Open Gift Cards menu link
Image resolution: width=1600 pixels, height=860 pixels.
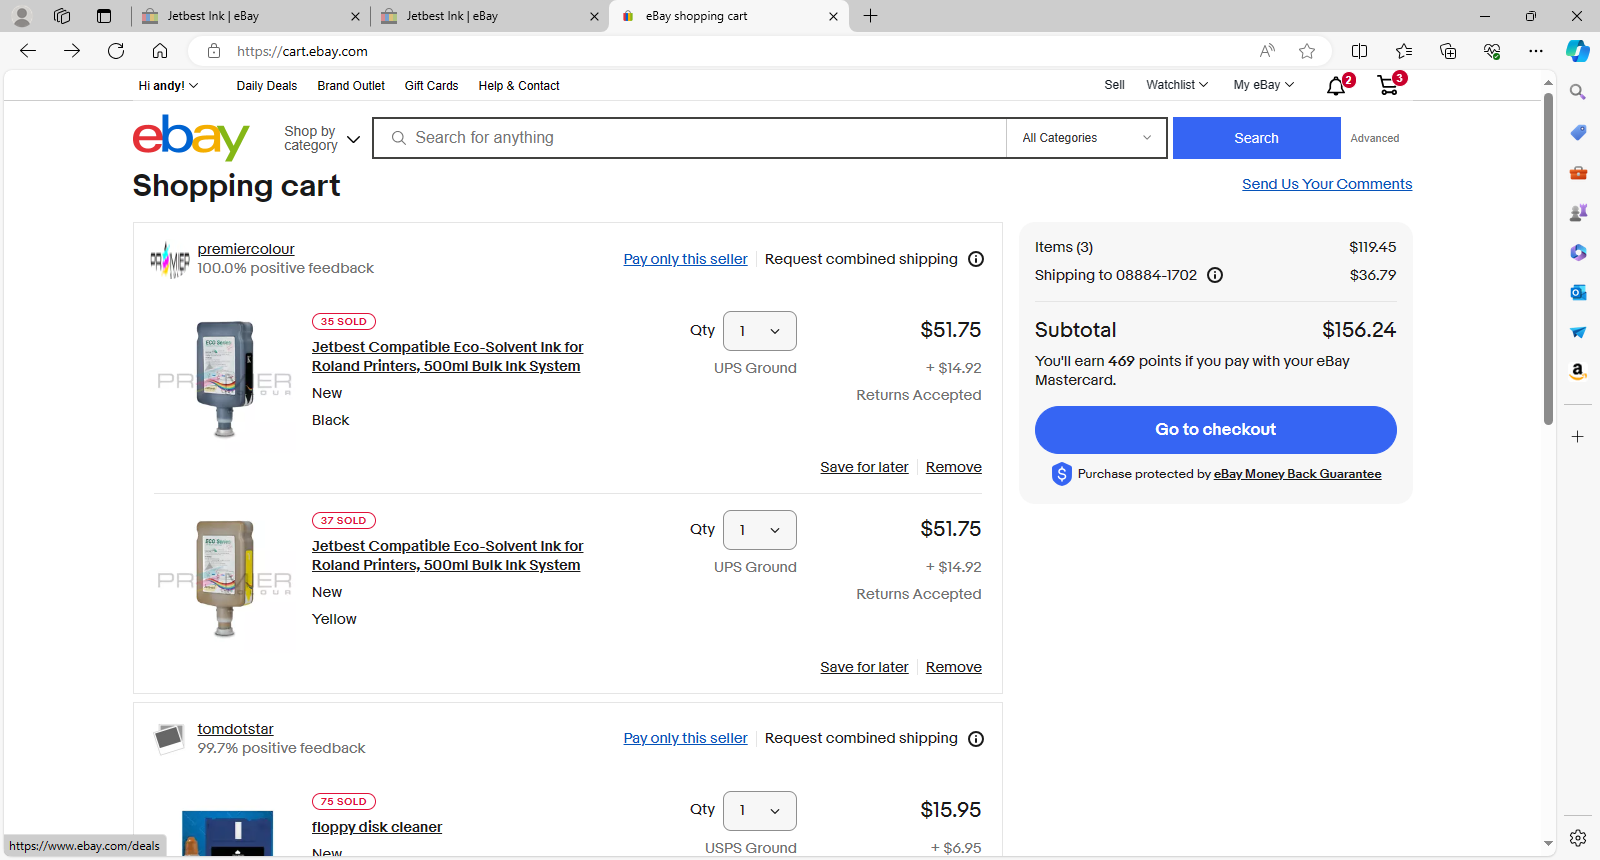(x=431, y=86)
